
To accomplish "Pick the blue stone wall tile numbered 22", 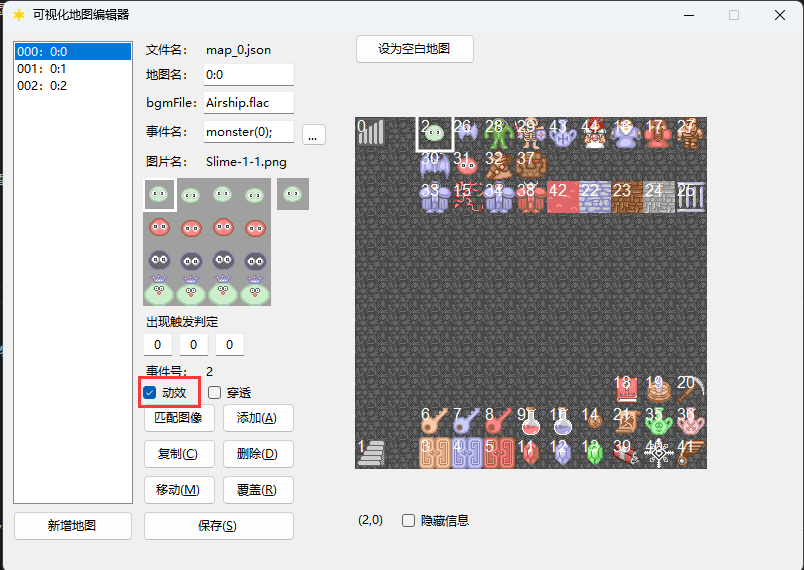I will pyautogui.click(x=594, y=197).
